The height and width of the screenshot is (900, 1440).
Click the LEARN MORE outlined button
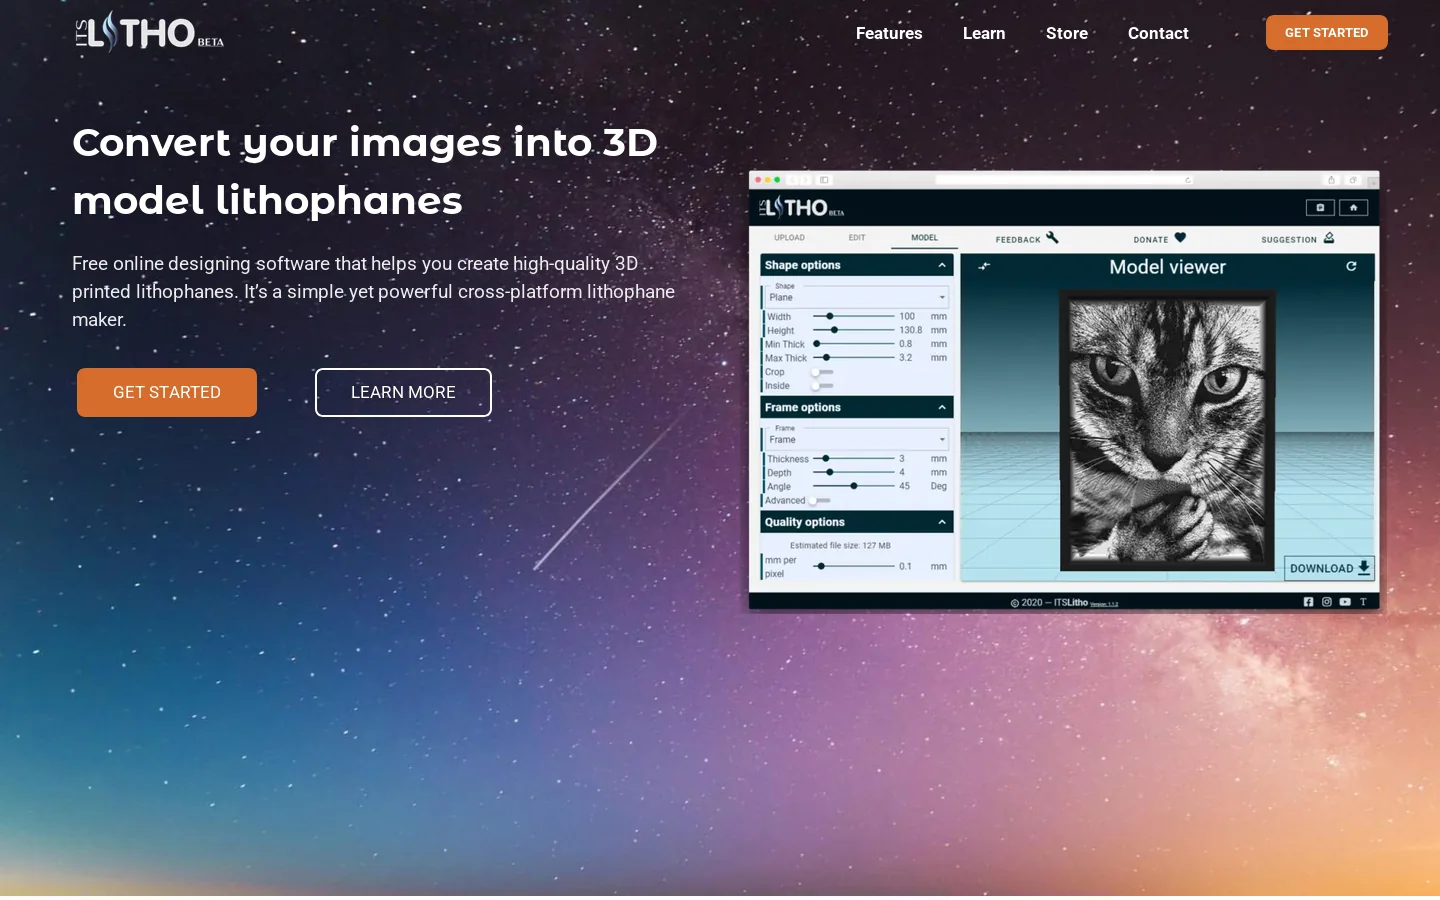point(403,392)
